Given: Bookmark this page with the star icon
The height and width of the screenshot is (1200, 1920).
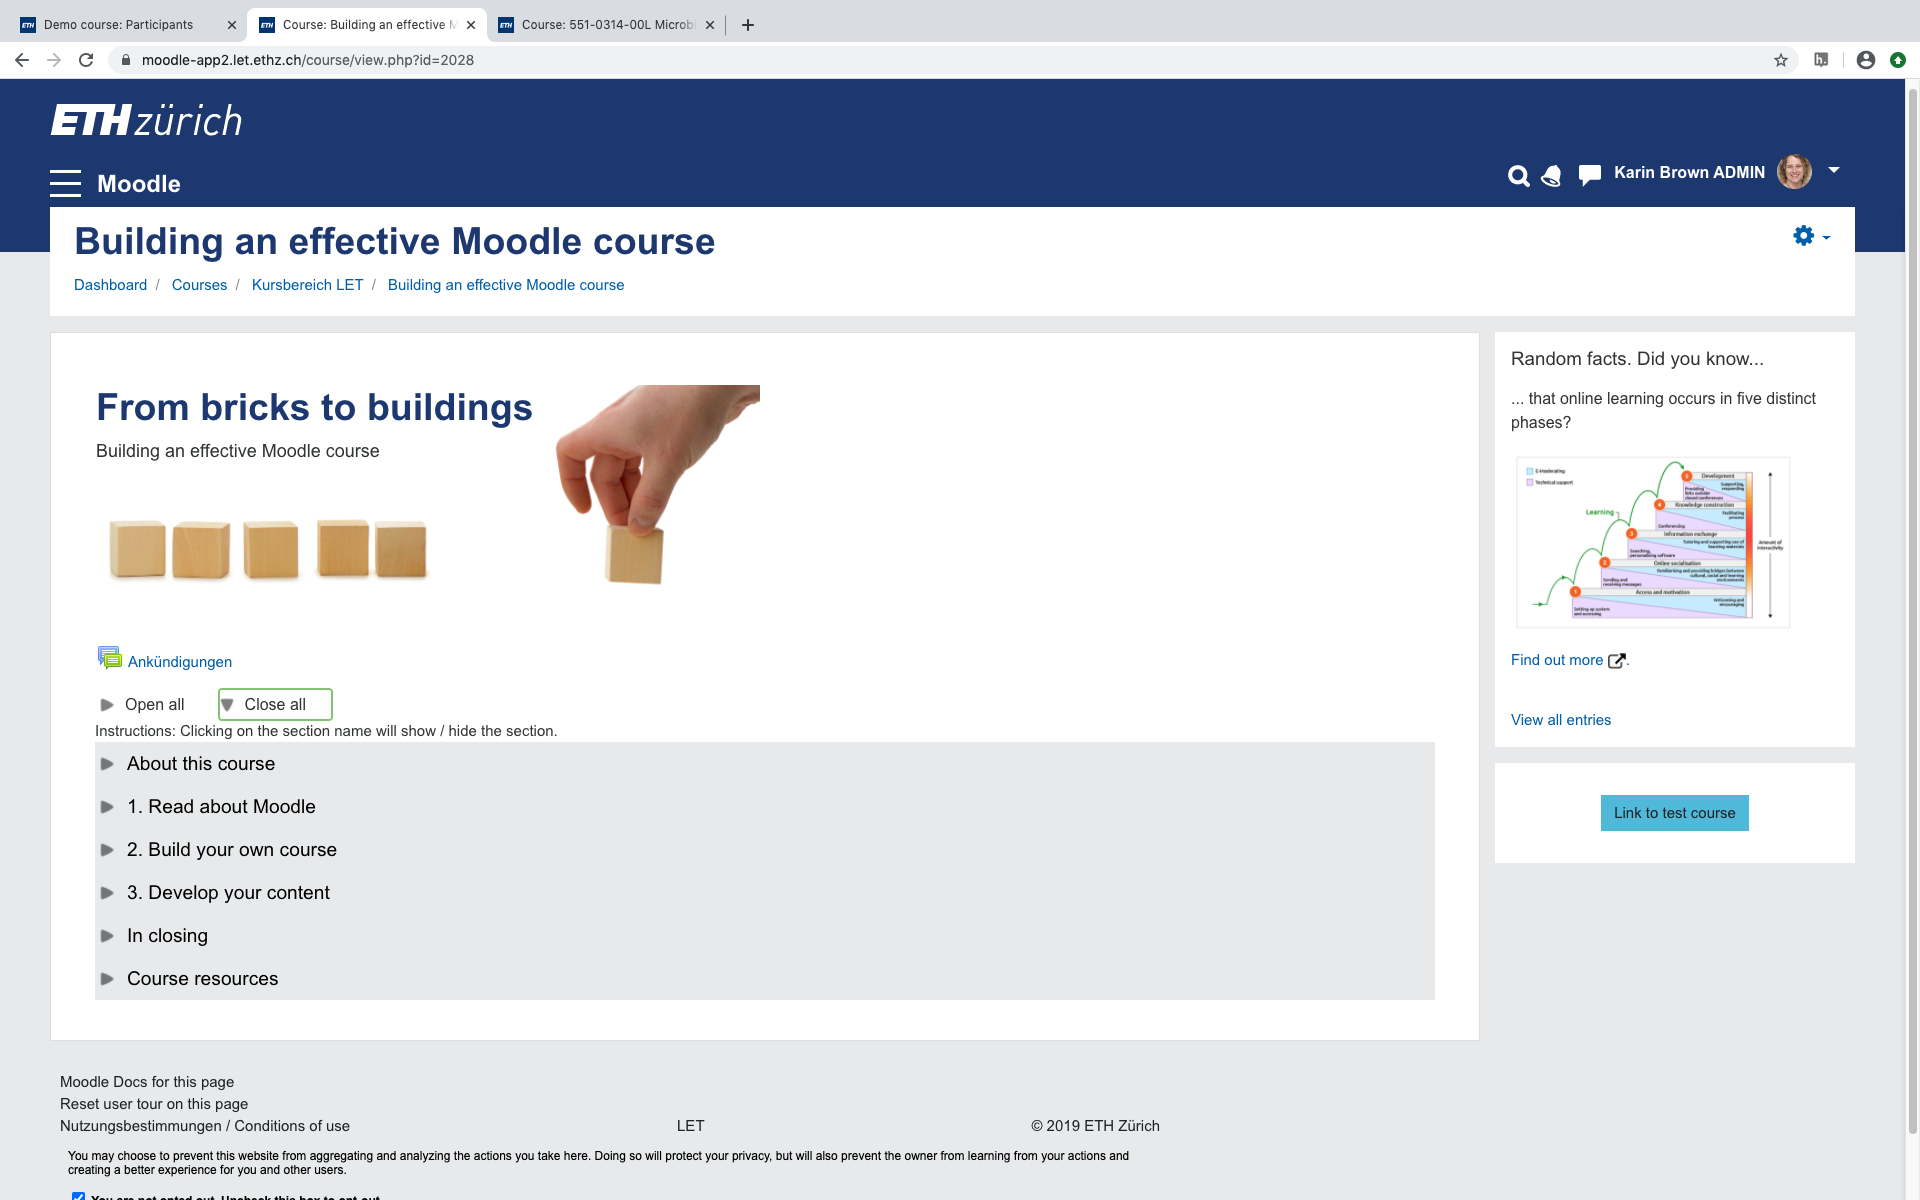Looking at the screenshot, I should point(1781,60).
